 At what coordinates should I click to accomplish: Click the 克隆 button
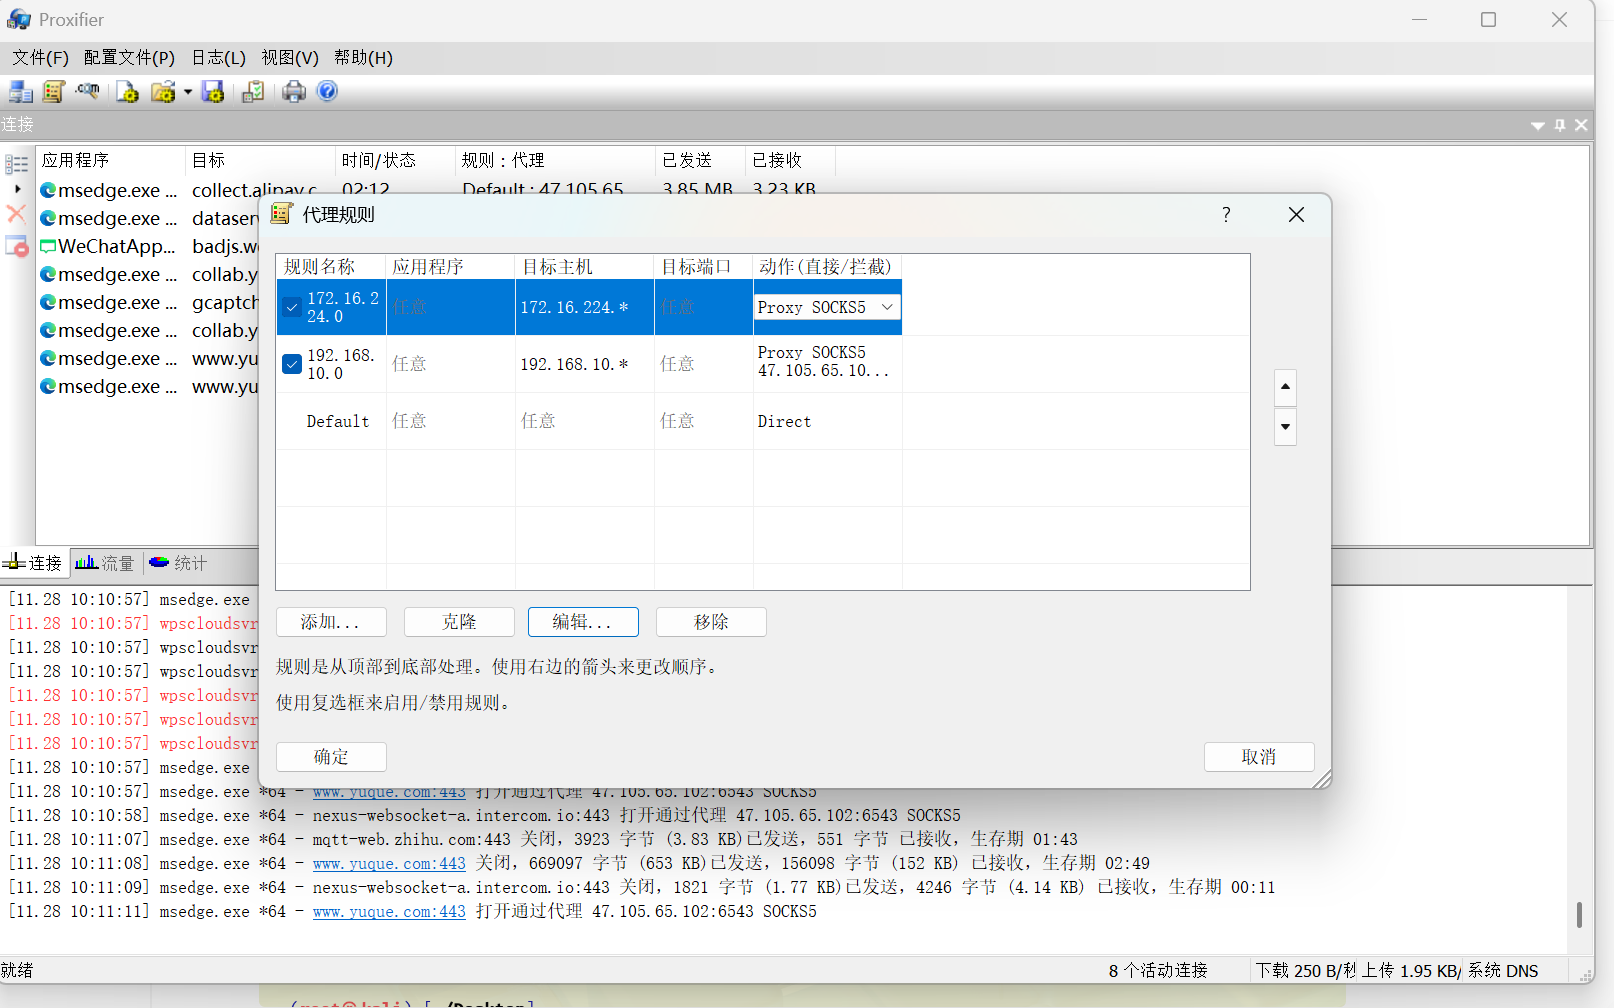(459, 622)
